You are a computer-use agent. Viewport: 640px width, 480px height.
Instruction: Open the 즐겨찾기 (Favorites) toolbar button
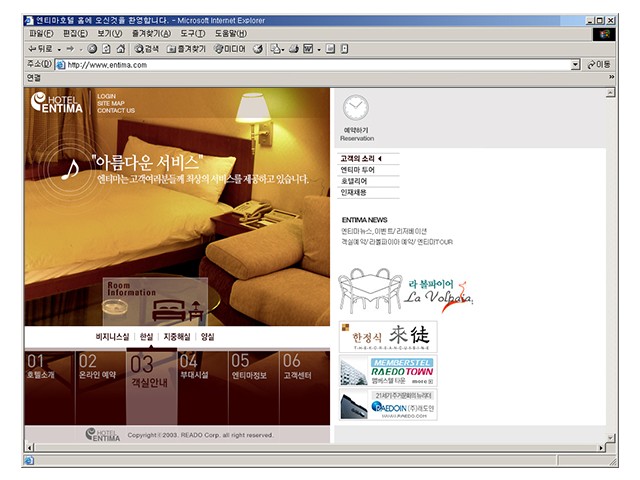point(187,48)
